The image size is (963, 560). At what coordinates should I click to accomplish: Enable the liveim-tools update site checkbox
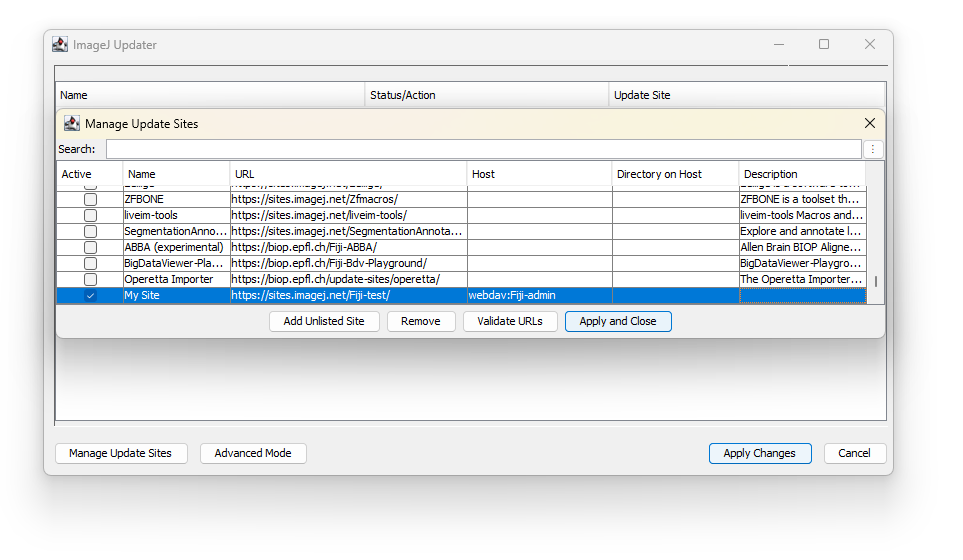point(90,216)
